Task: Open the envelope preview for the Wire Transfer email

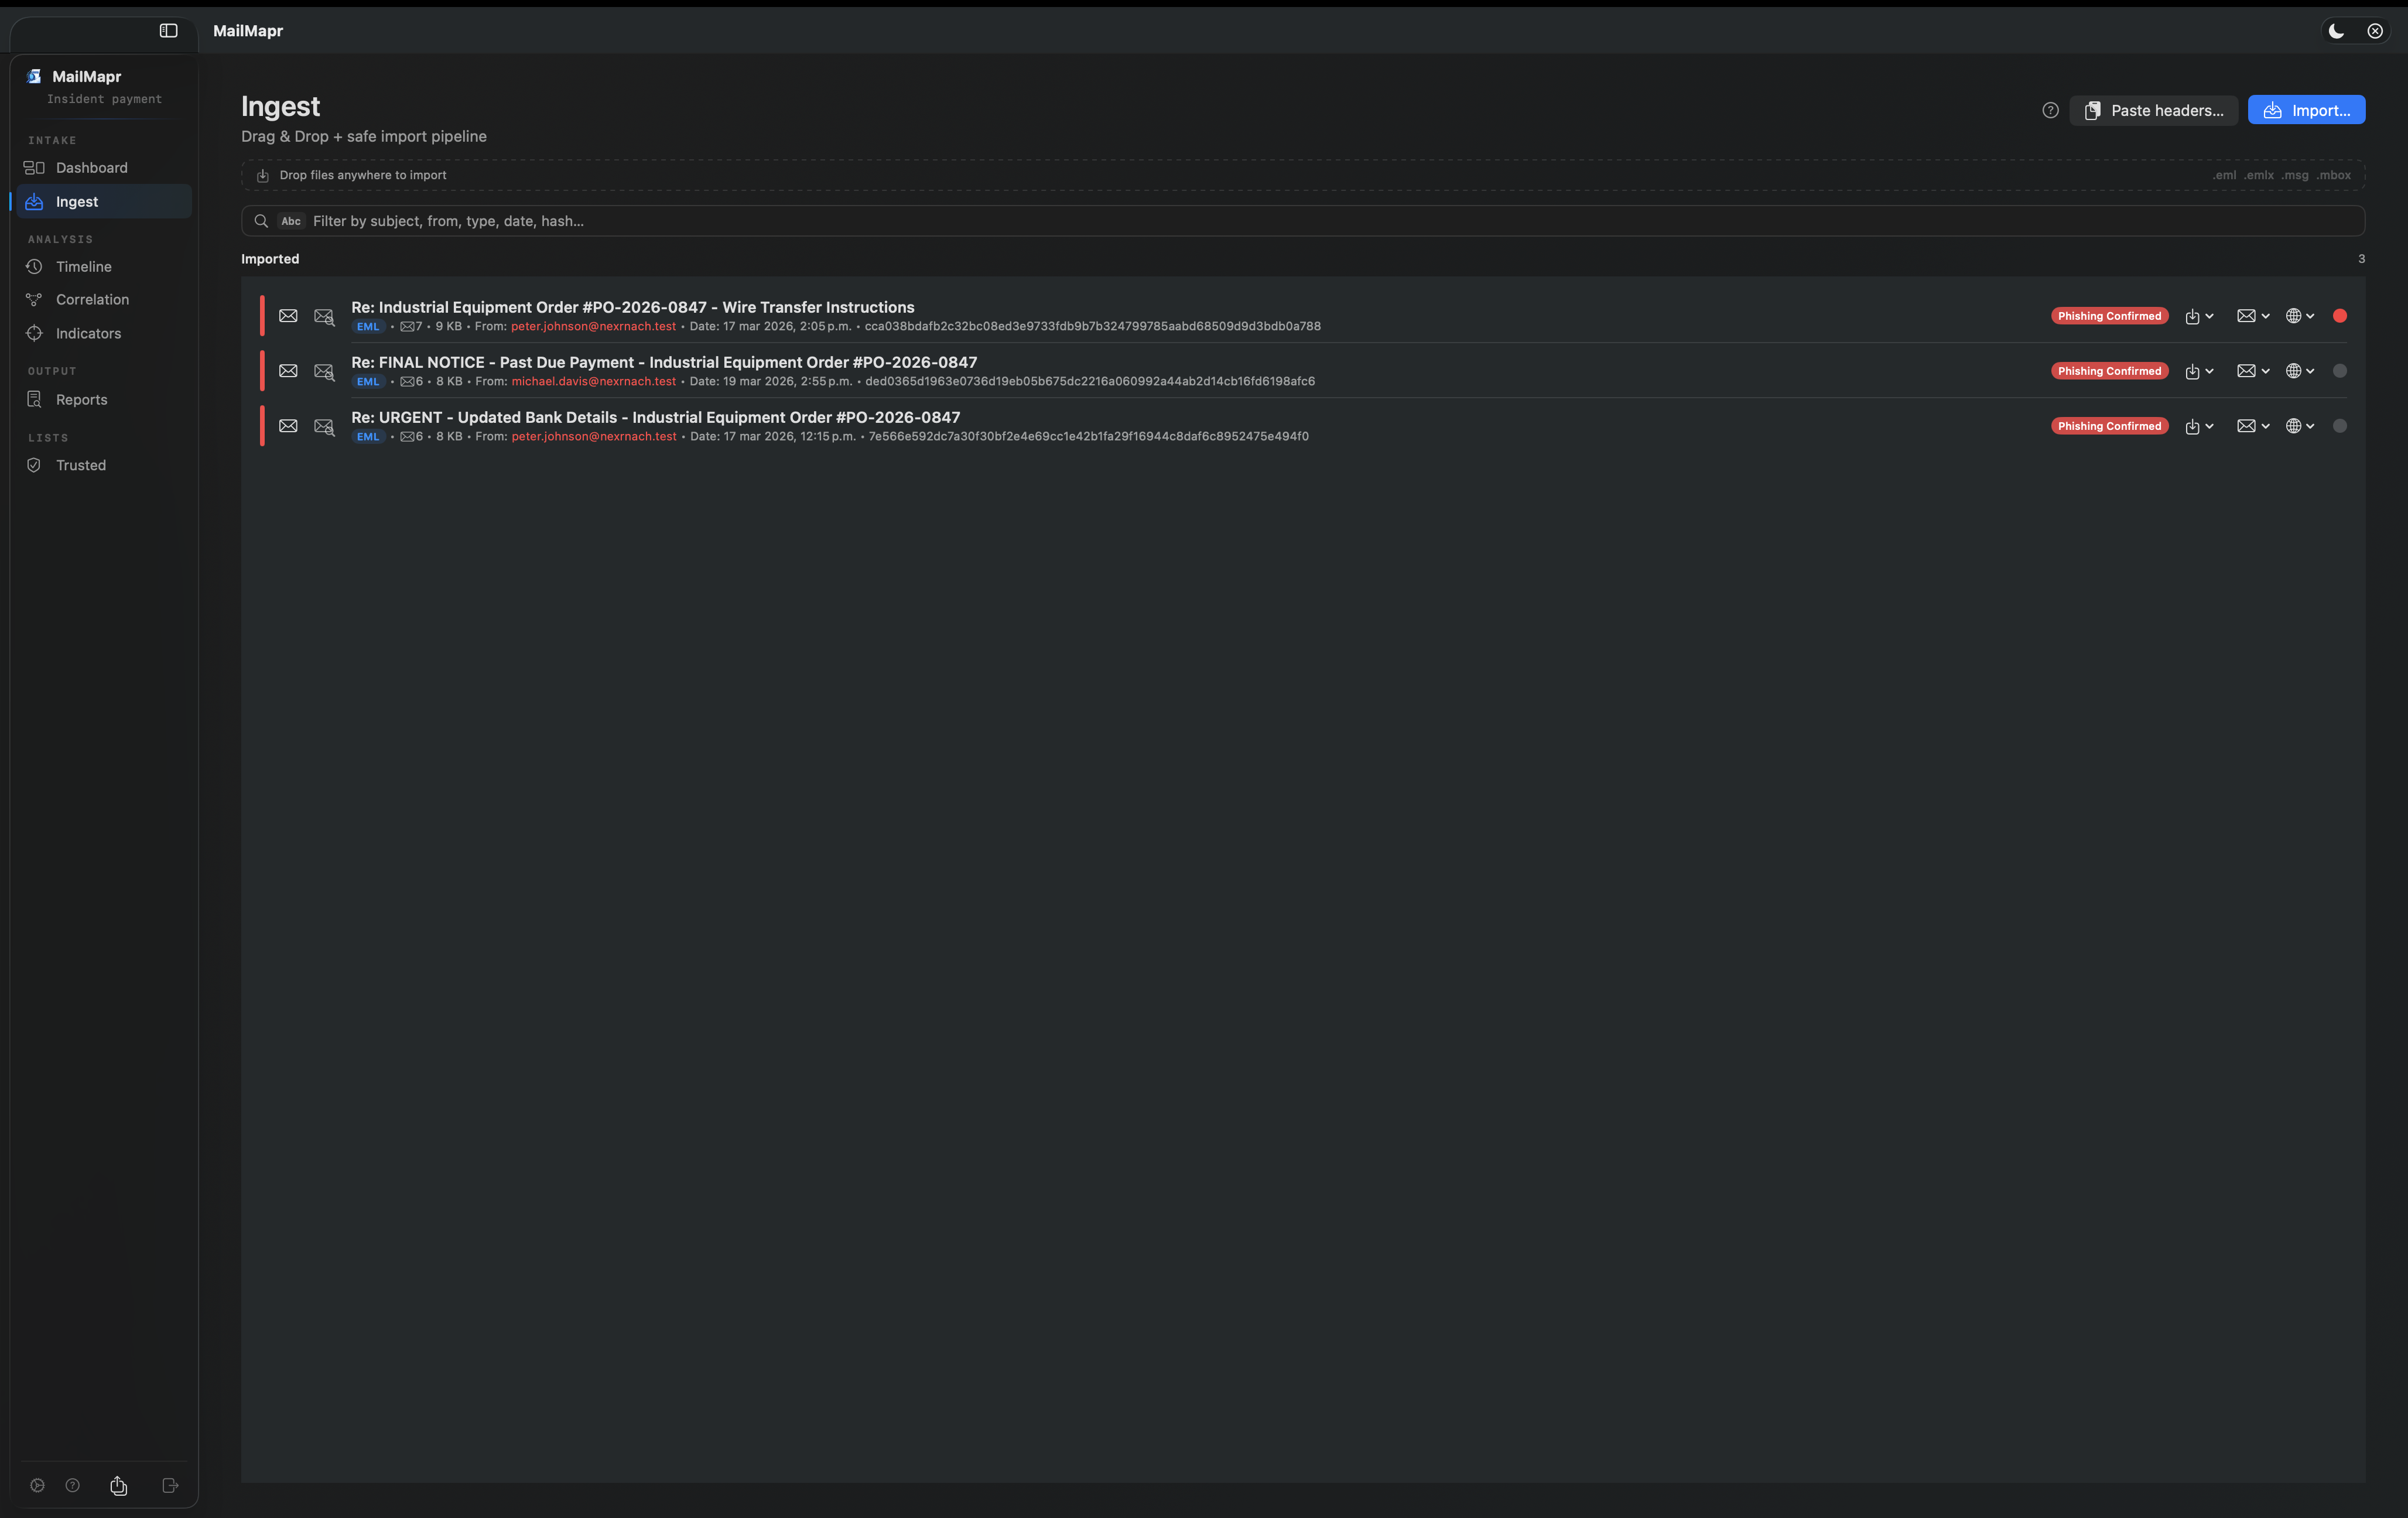Action: pyautogui.click(x=288, y=315)
